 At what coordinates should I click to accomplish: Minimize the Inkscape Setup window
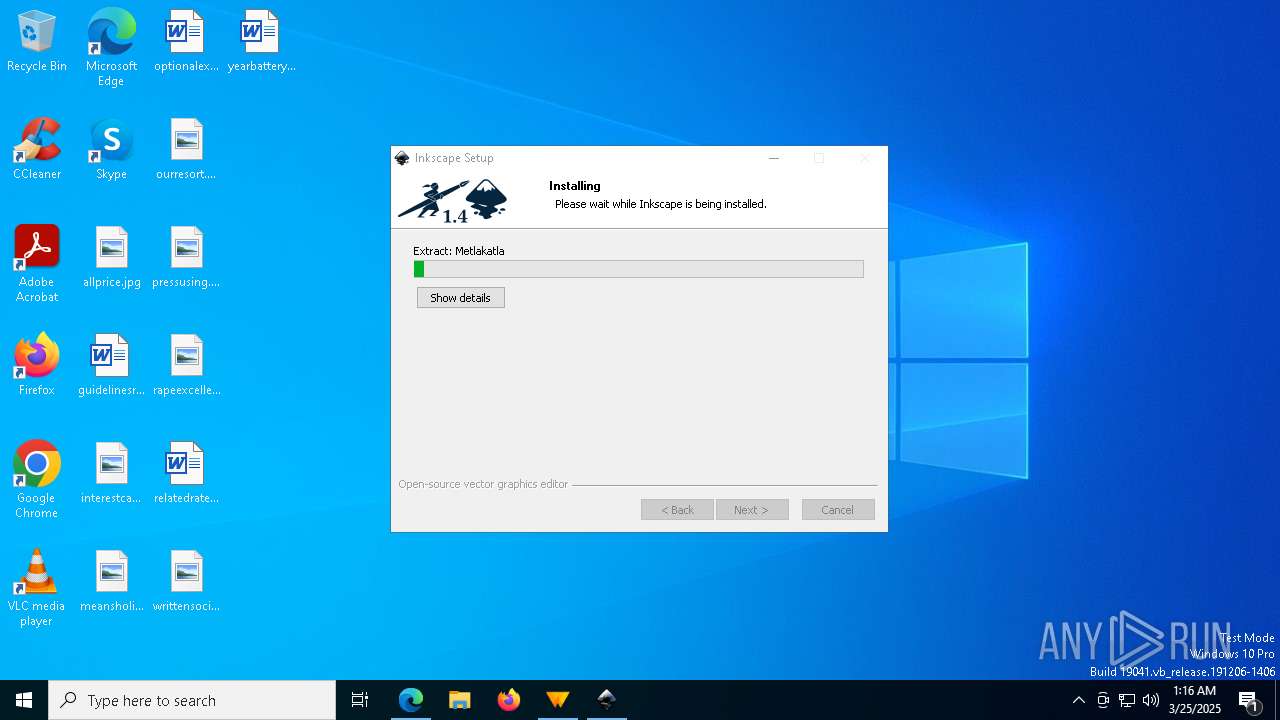point(773,158)
